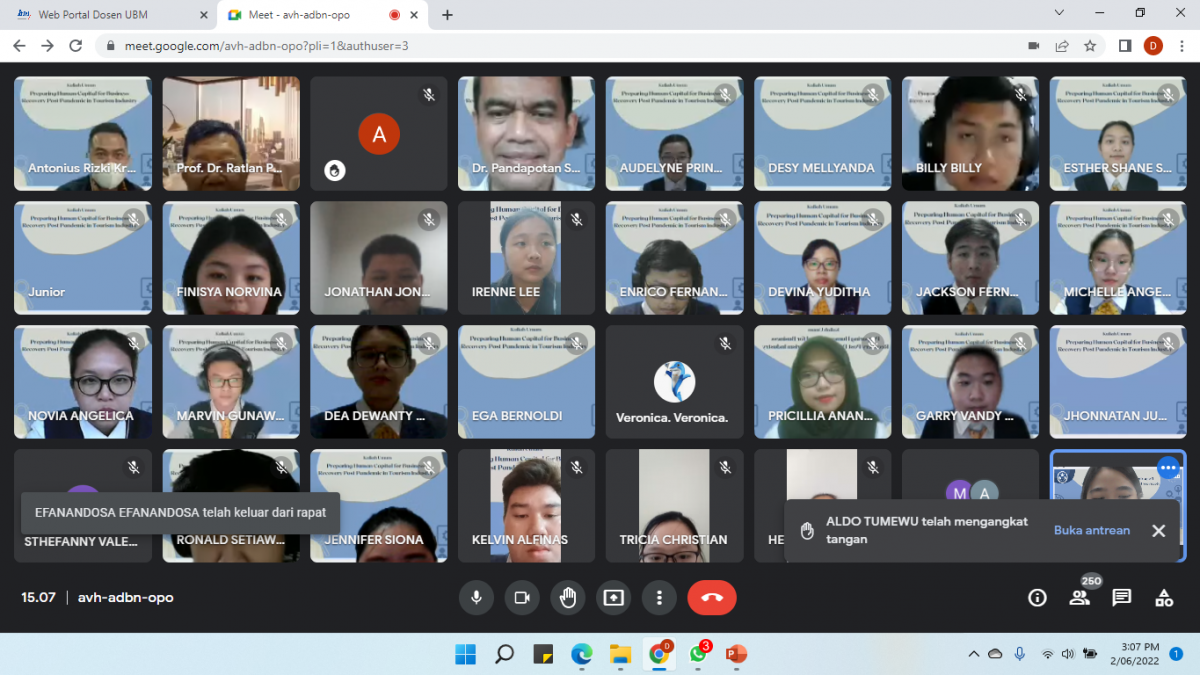The height and width of the screenshot is (675, 1200).
Task: Raise your hand in the meeting
Action: tap(568, 598)
